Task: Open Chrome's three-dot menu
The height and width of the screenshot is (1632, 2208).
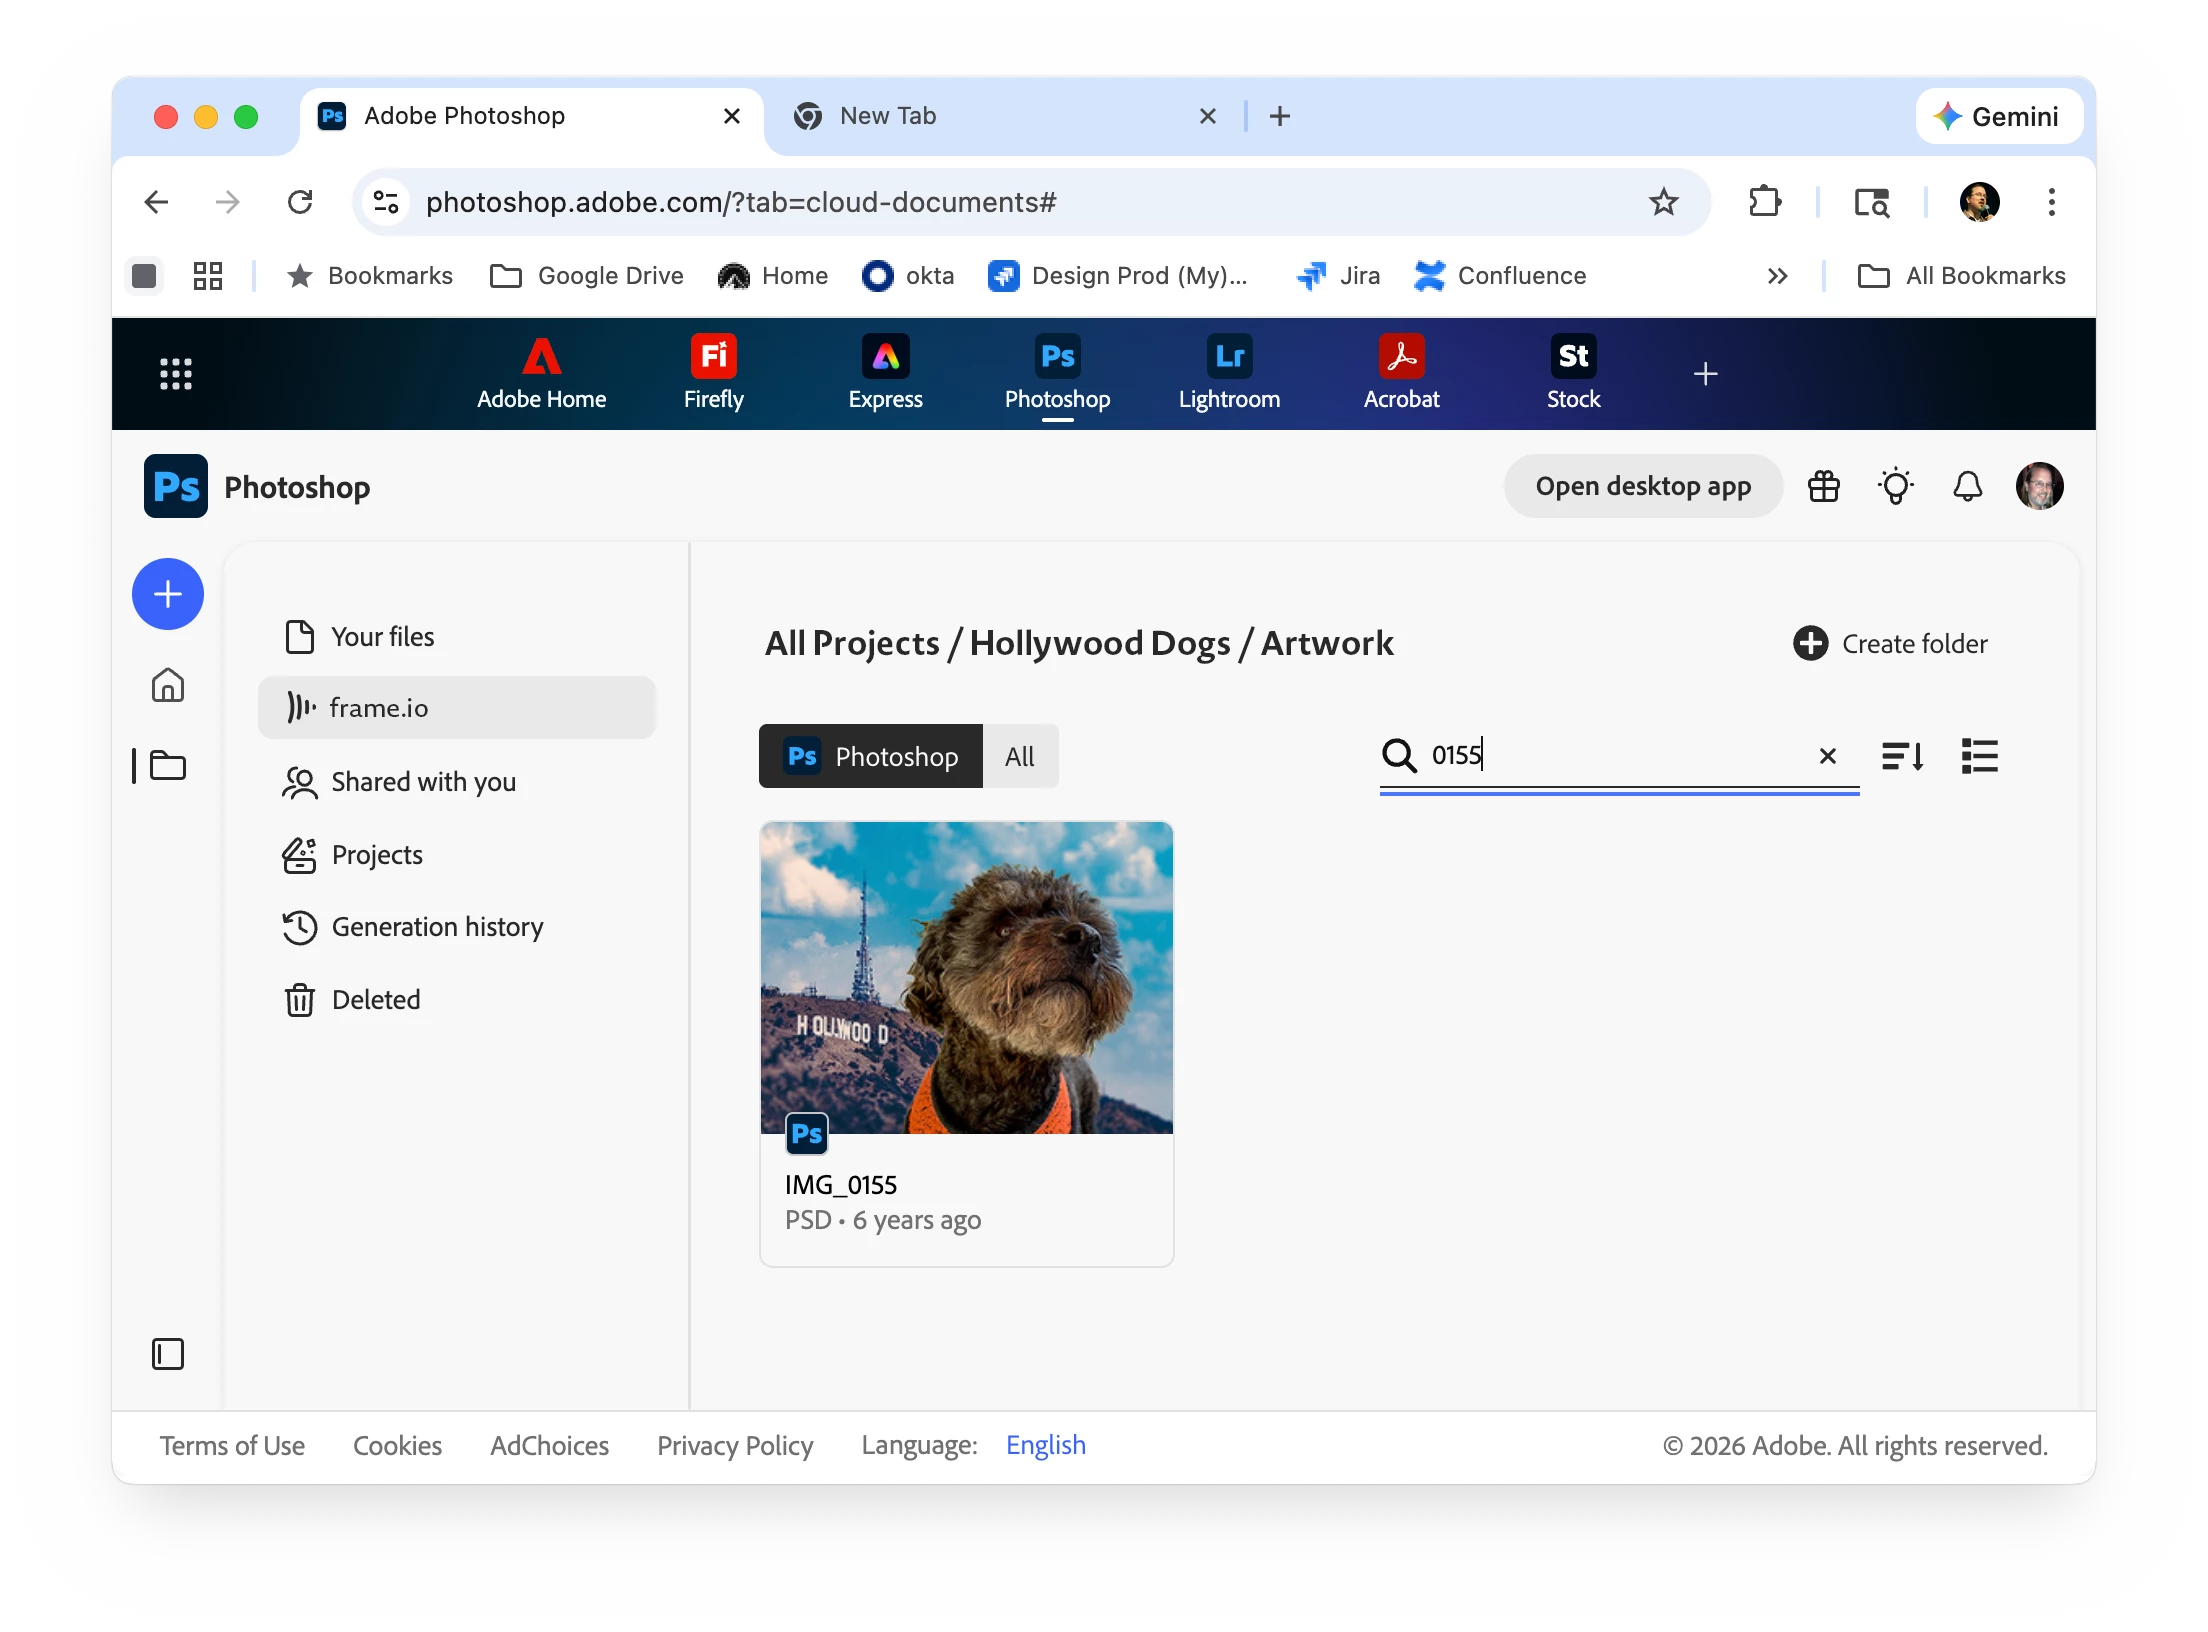Action: point(2051,202)
